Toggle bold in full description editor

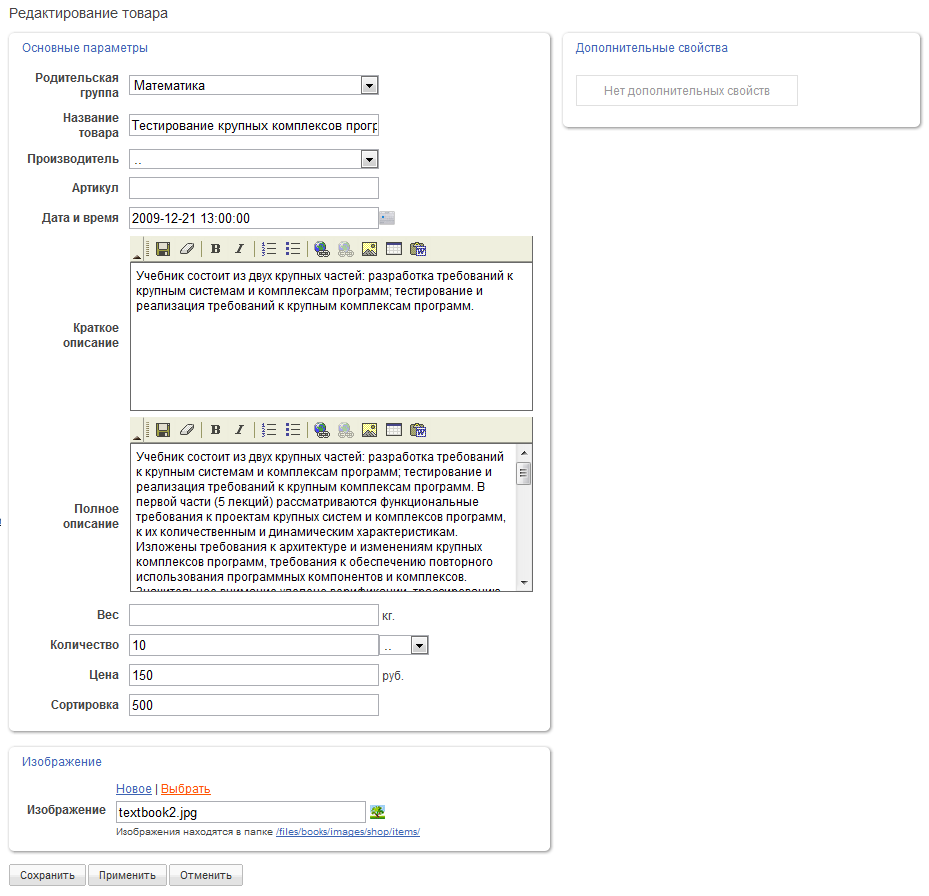click(x=216, y=430)
